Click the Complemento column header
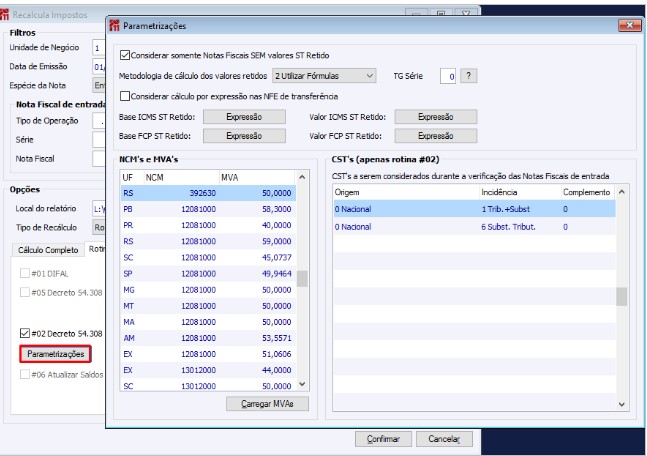The height and width of the screenshot is (456, 647). 588,192
